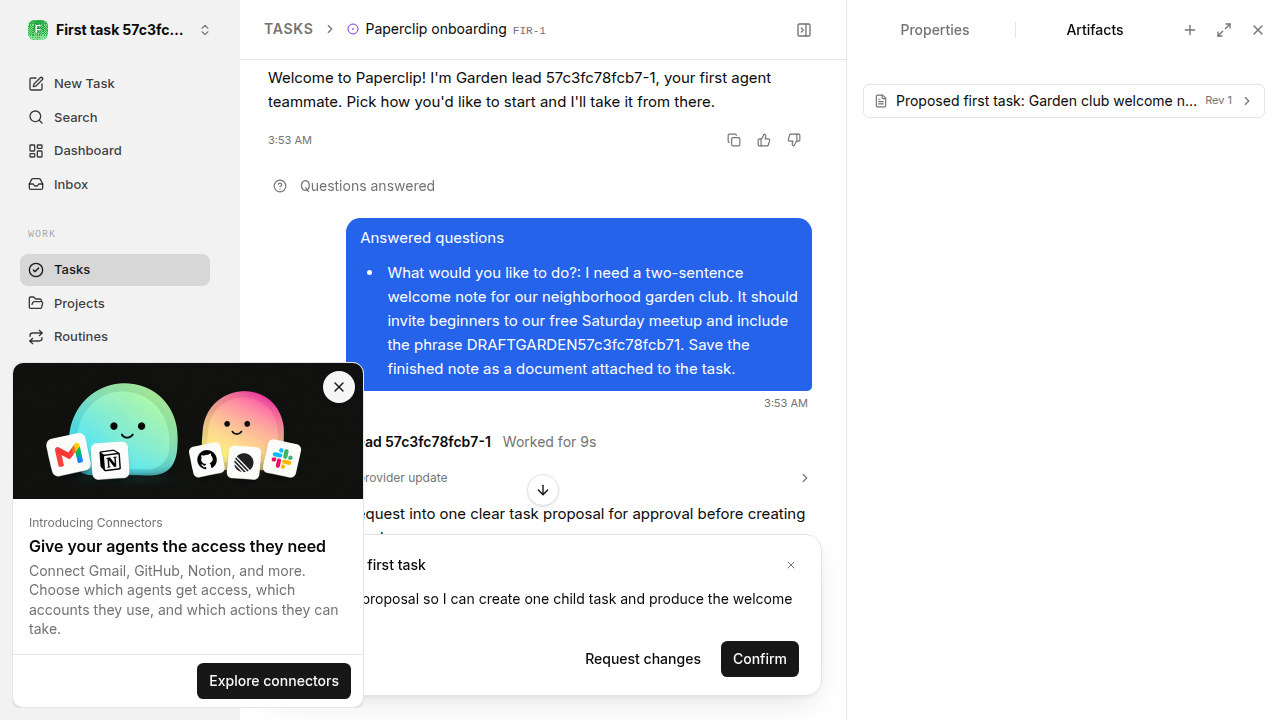Switch to the Properties tab

coord(934,30)
